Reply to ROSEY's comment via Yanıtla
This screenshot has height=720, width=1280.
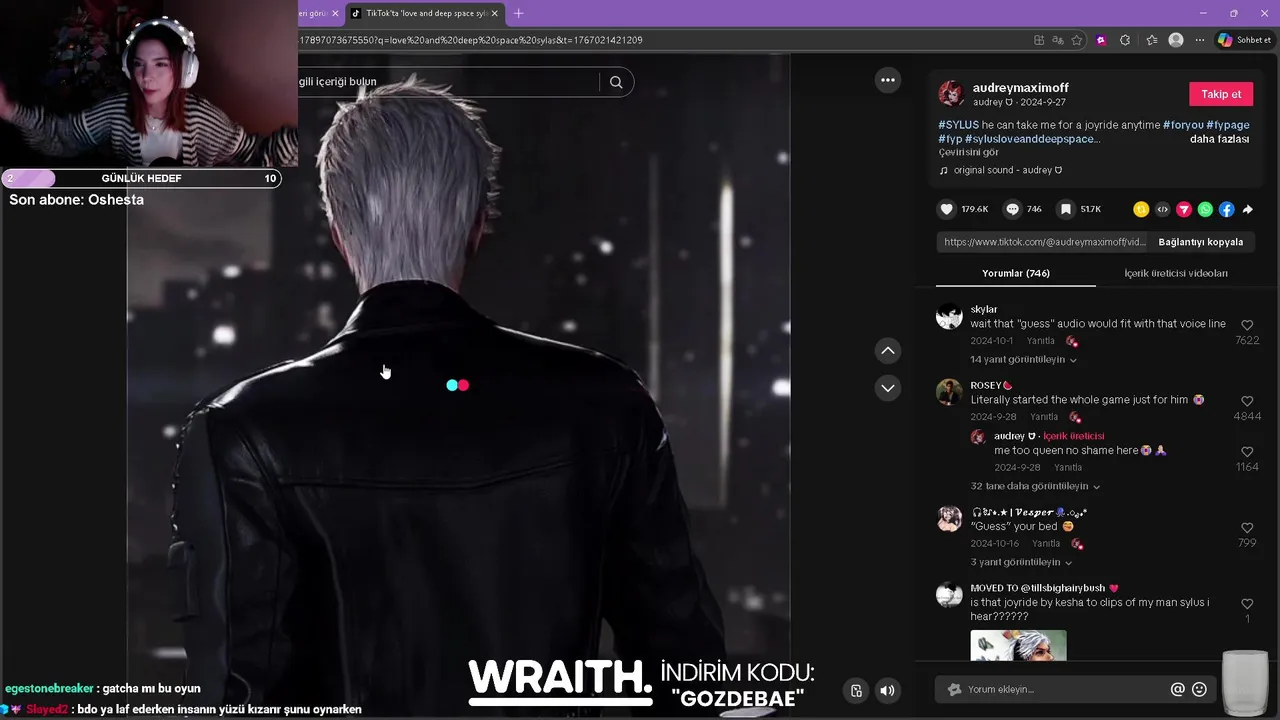click(x=1044, y=417)
